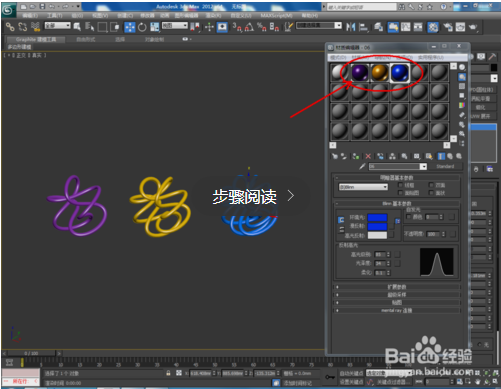The image size is (501, 389).
Task: Expand the 超级采样 rollout
Action: pos(397,295)
